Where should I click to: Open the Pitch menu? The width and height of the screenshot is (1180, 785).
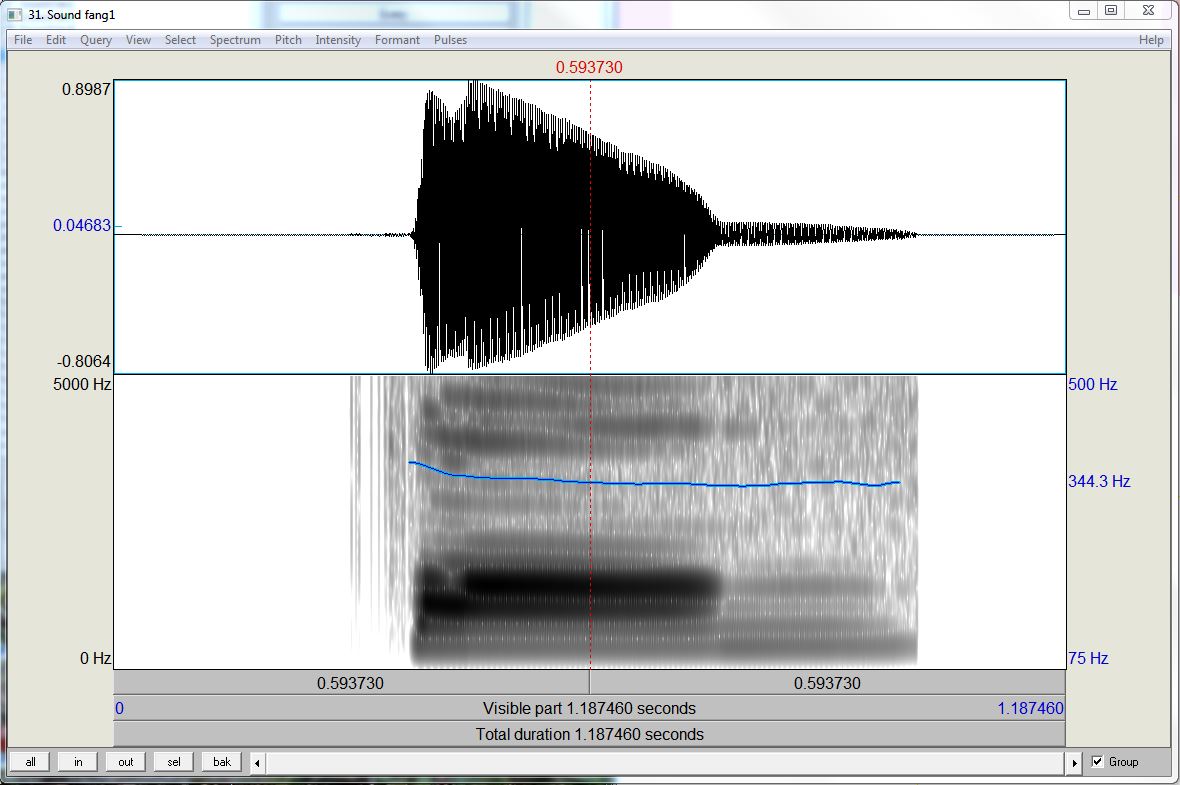tap(287, 40)
